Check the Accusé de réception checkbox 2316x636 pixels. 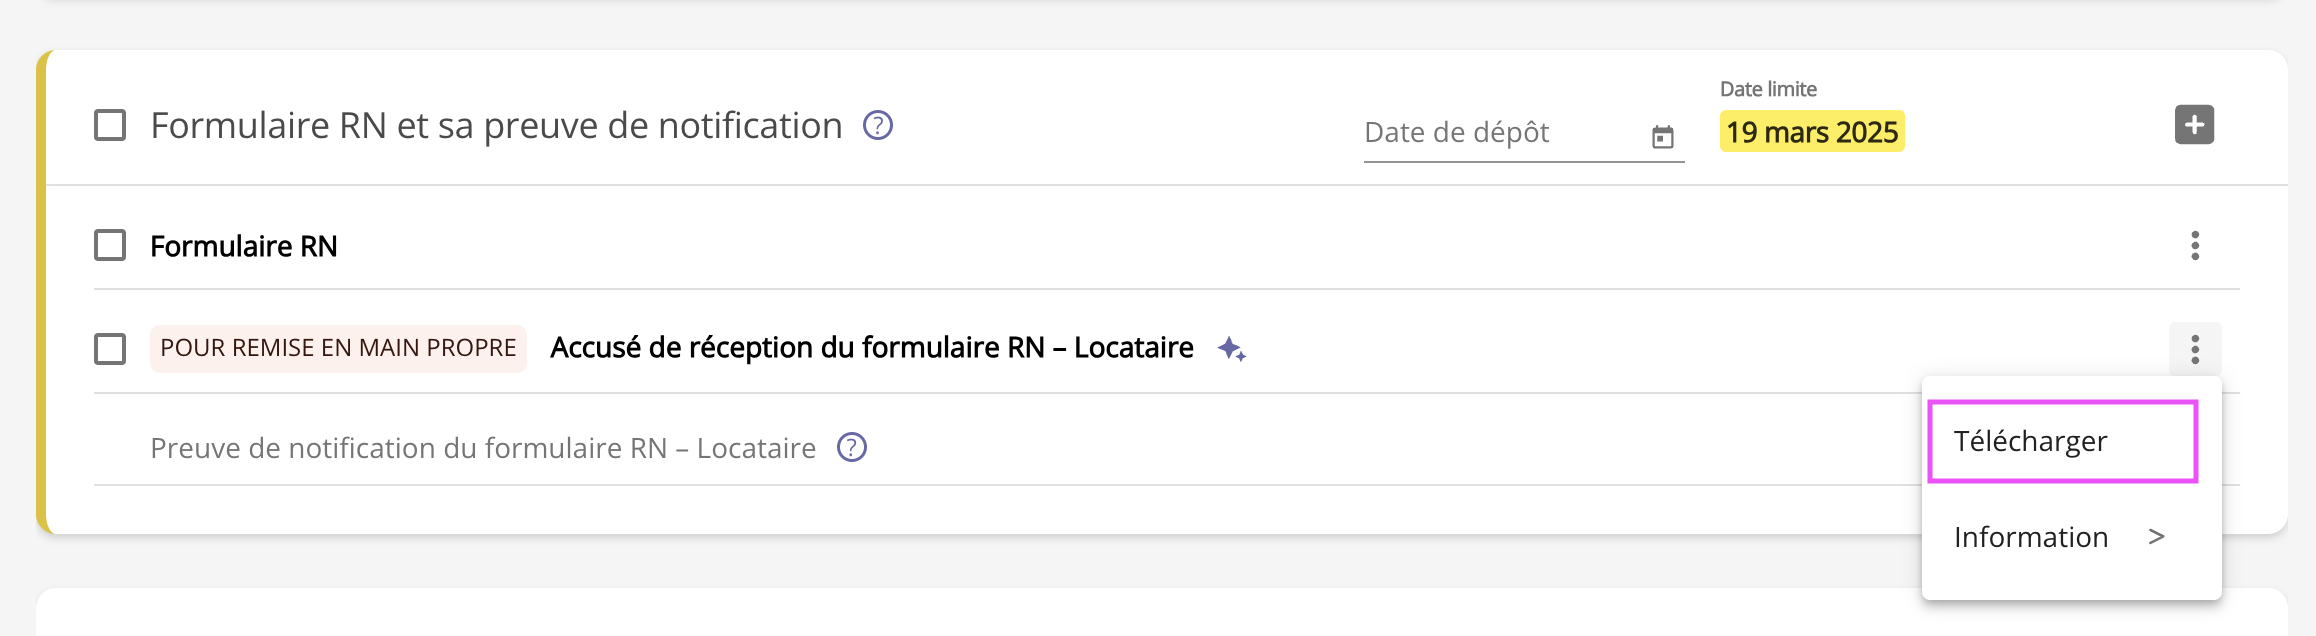pos(110,349)
